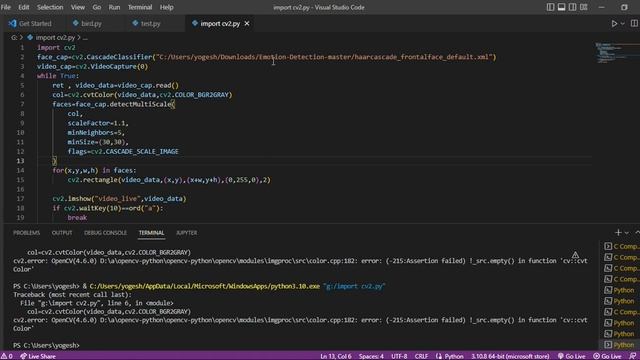Open the feedback icon at status bar end
Image resolution: width=640 pixels, height=360 pixels.
pyautogui.click(x=633, y=356)
